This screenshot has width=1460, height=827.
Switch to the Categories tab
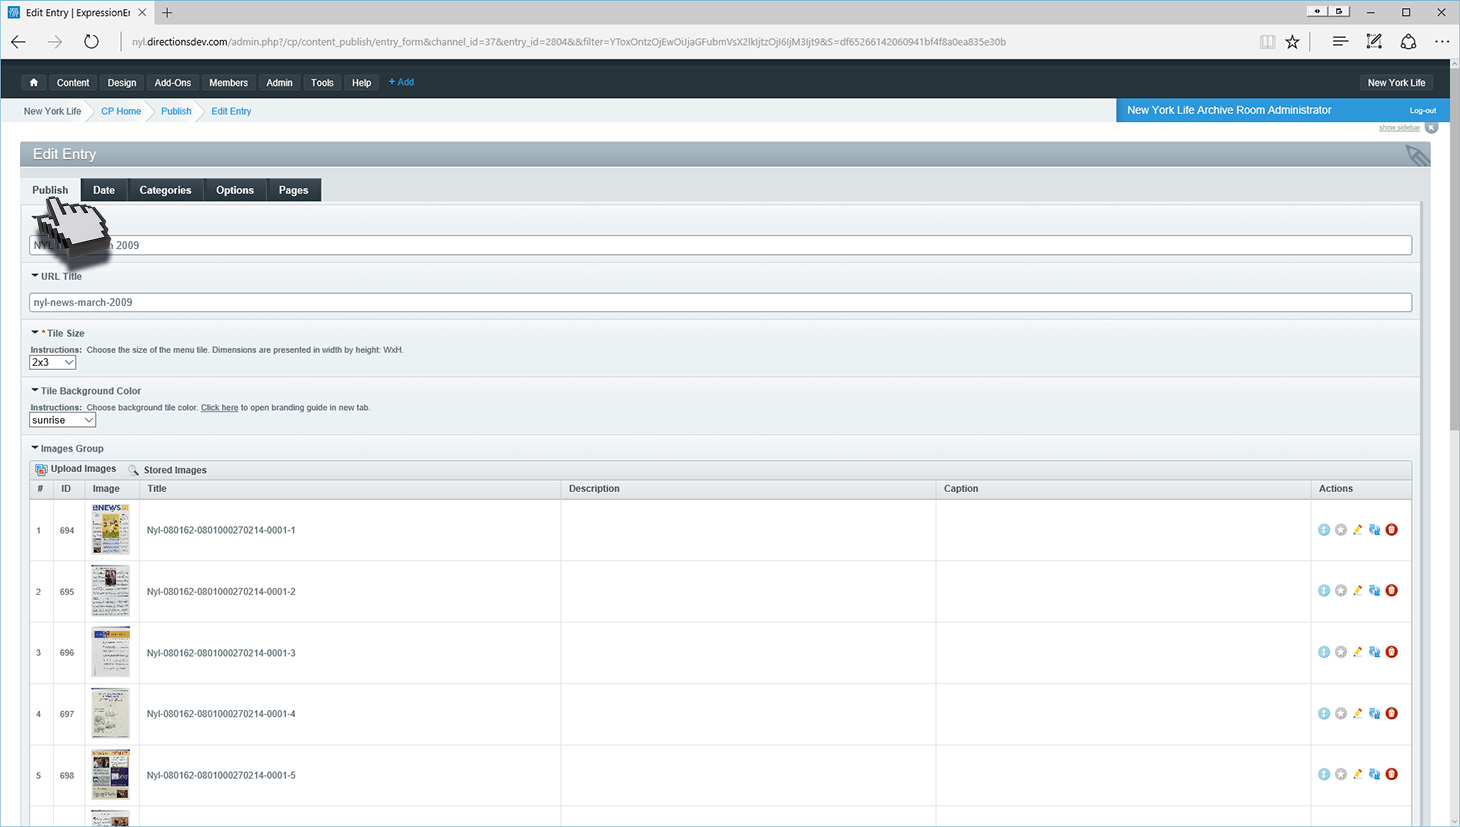tap(165, 190)
